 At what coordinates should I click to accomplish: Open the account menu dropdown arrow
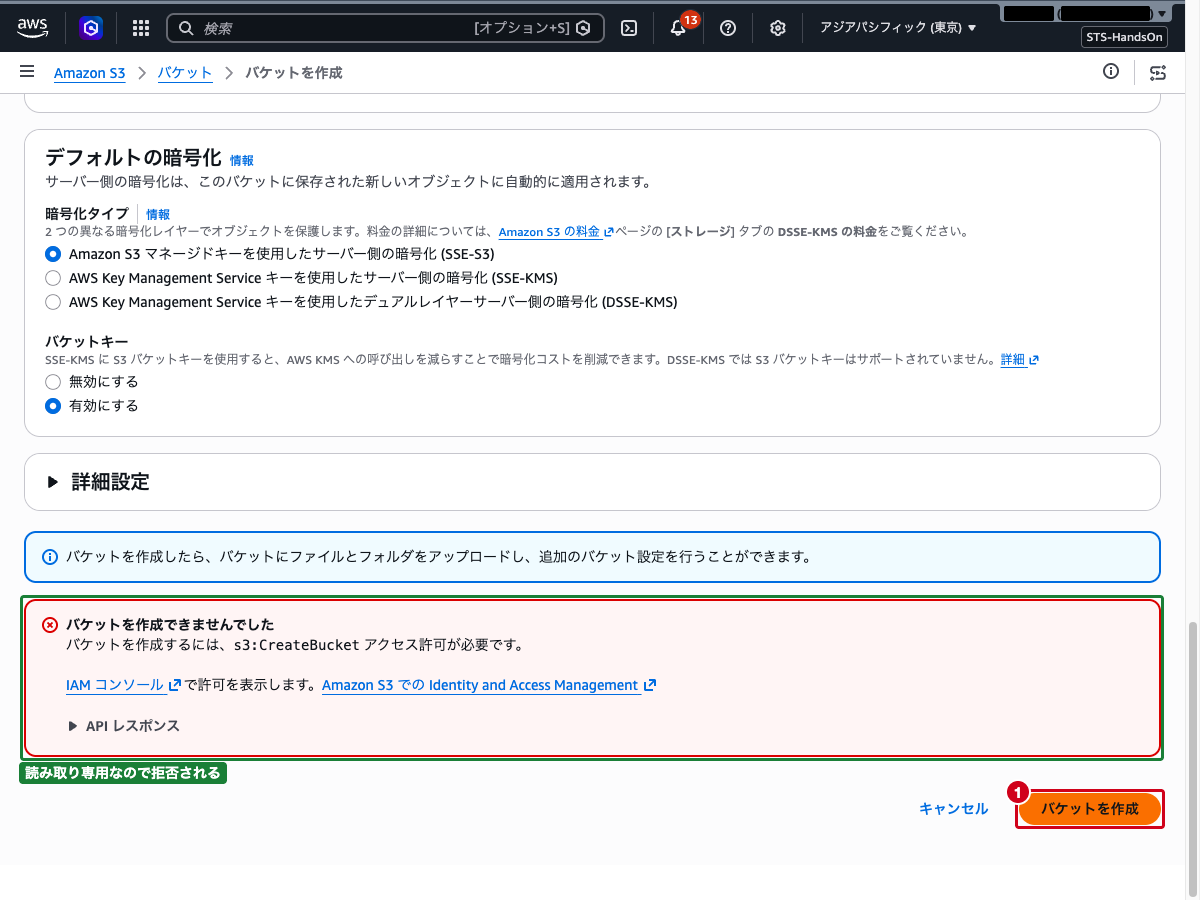(x=1160, y=14)
